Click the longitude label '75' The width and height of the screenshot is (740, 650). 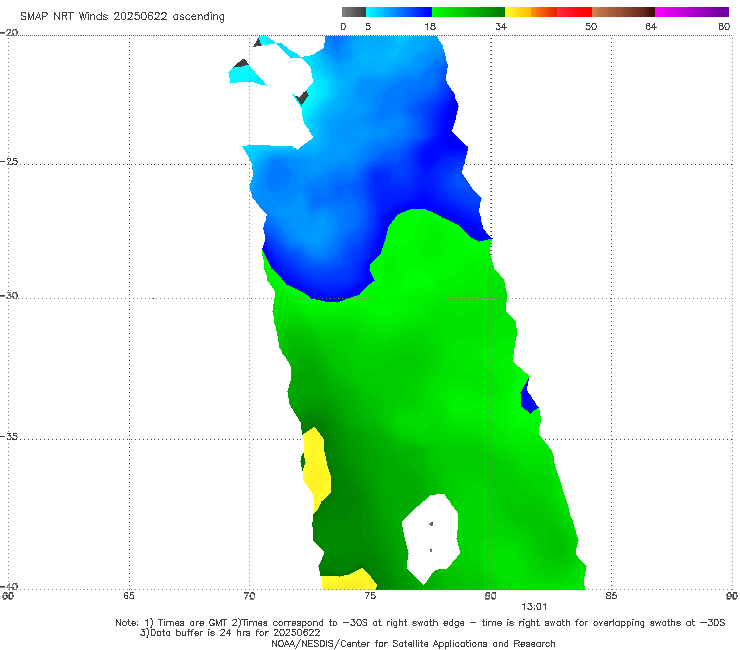370,596
